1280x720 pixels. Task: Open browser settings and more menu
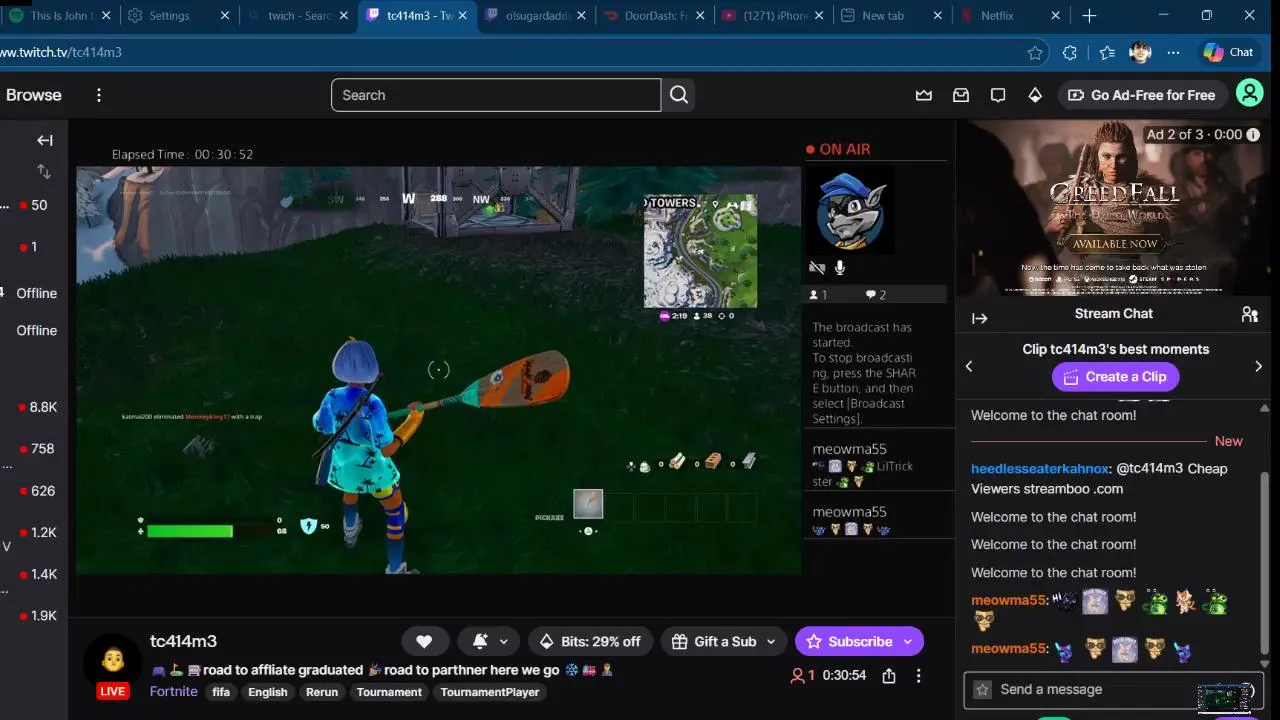pyautogui.click(x=1173, y=52)
